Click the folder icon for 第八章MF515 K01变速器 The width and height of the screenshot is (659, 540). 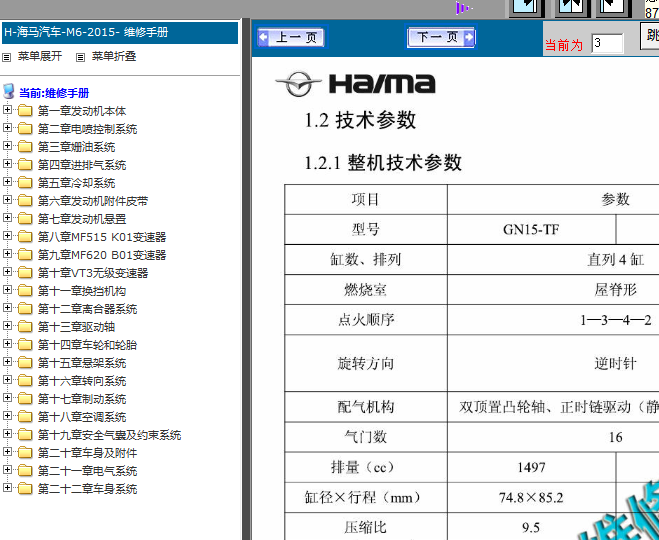pos(25,237)
